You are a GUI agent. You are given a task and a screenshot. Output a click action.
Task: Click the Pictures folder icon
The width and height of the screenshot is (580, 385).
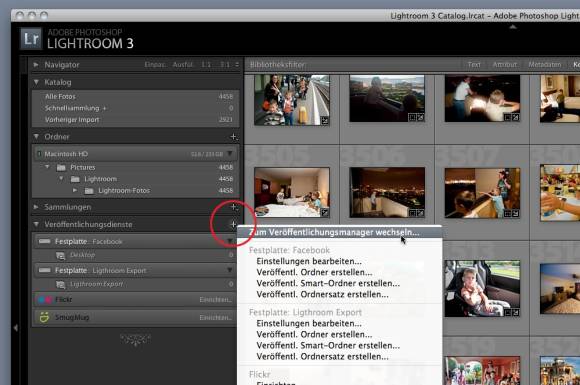[61, 168]
